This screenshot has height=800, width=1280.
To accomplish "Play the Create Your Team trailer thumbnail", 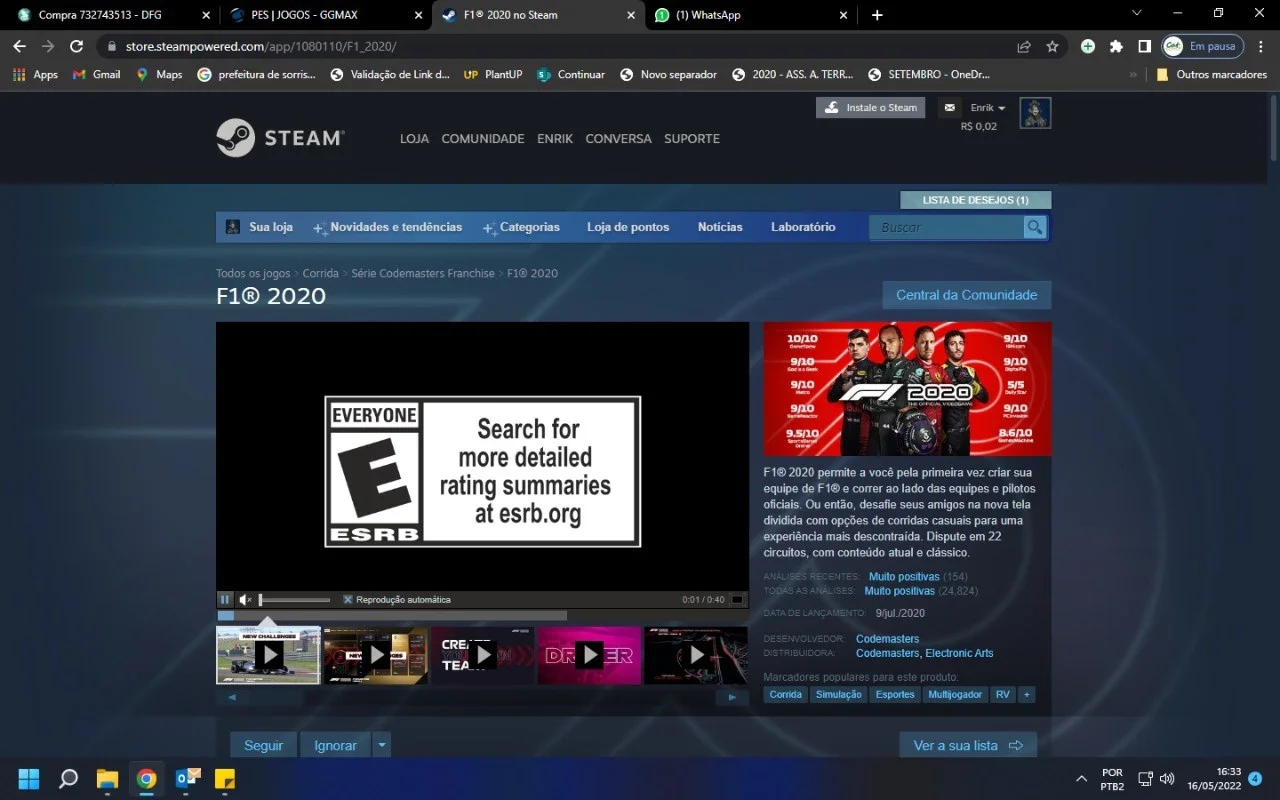I will [482, 655].
